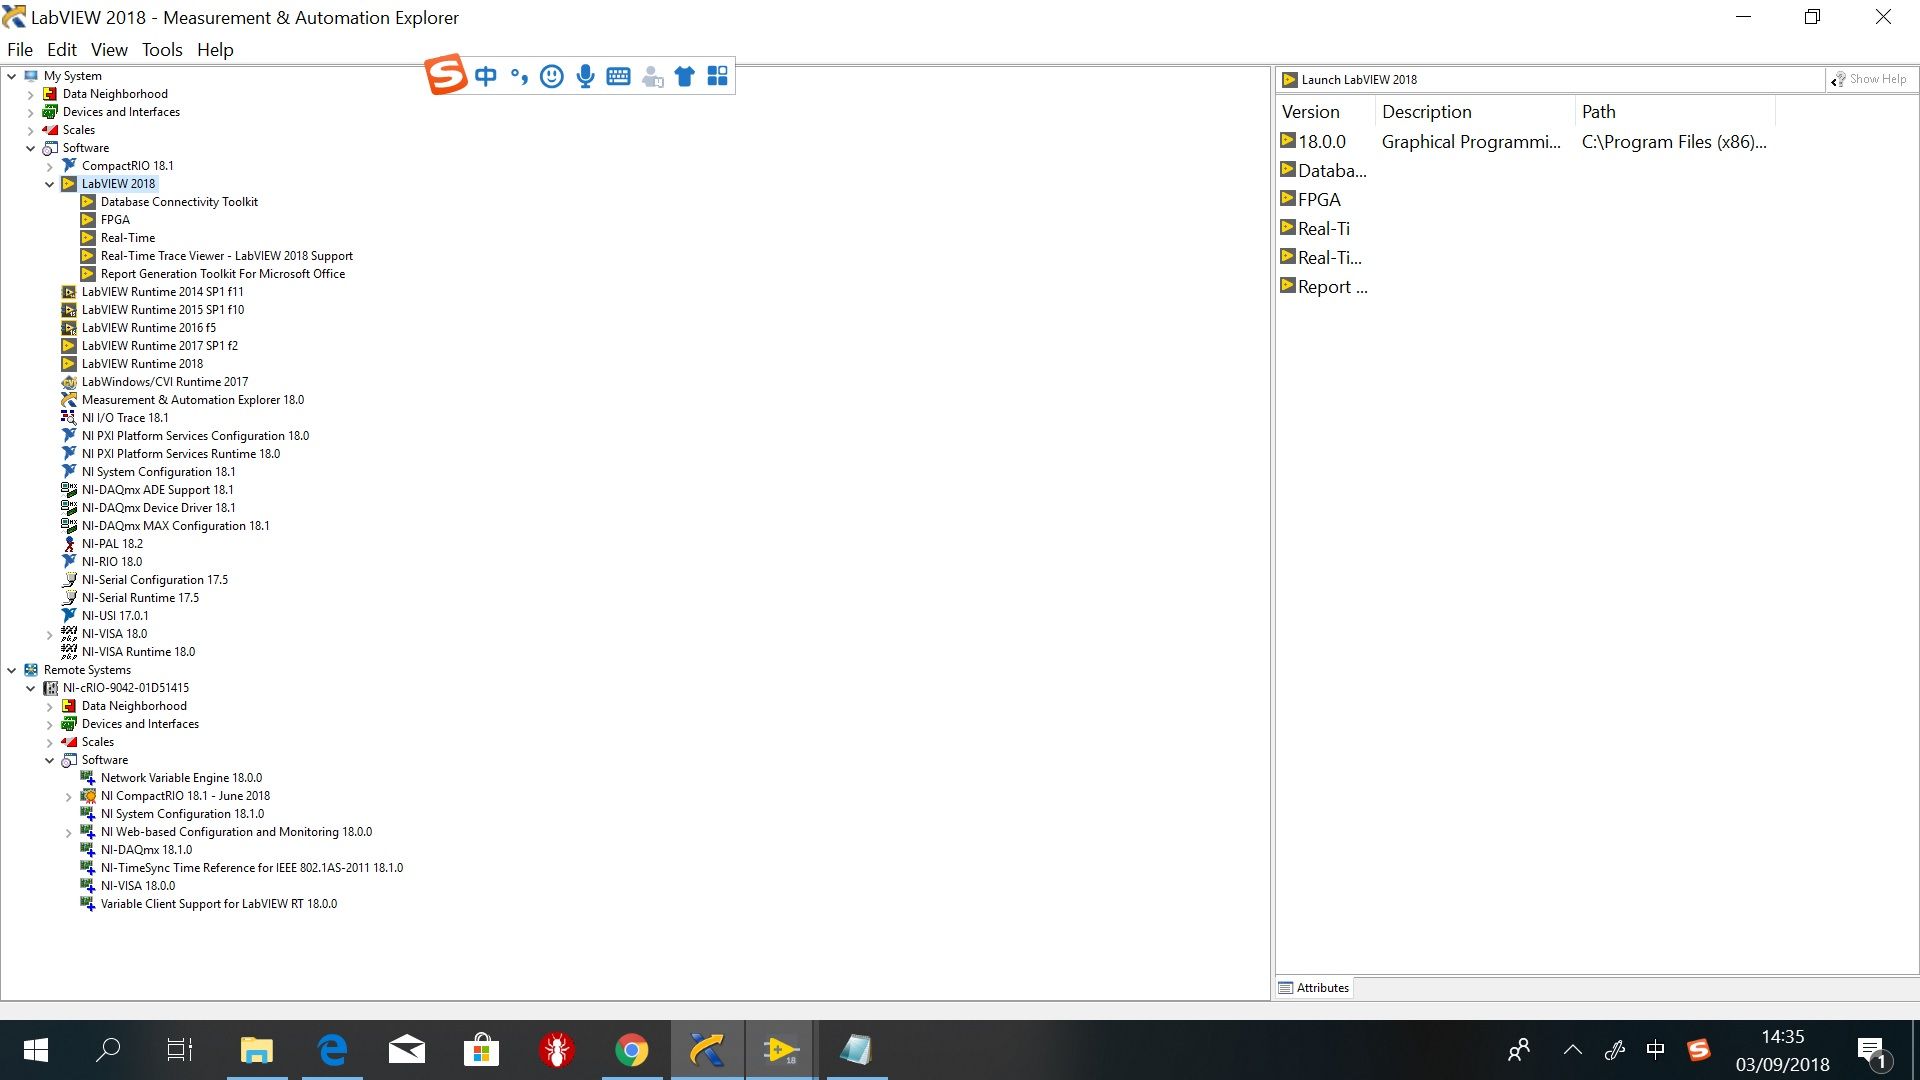Select the 18.0.0 row in the version list

(x=1525, y=142)
